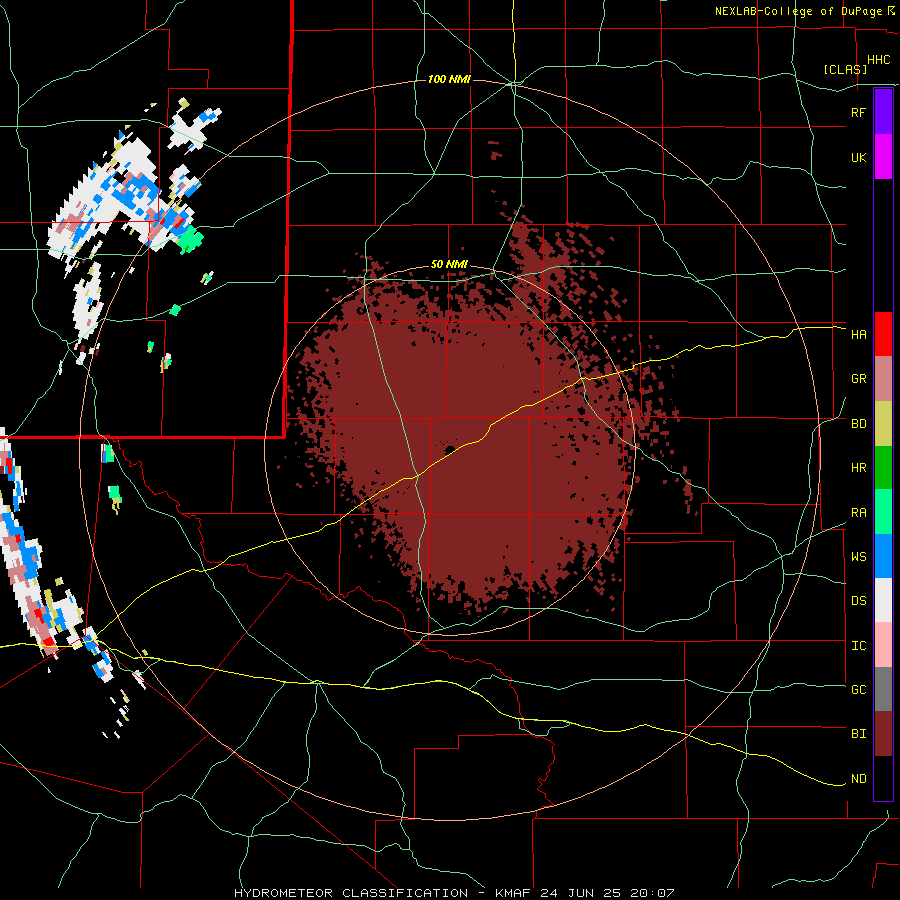Click the HHC product label
Image resolution: width=900 pixels, height=900 pixels.
pyautogui.click(x=878, y=60)
